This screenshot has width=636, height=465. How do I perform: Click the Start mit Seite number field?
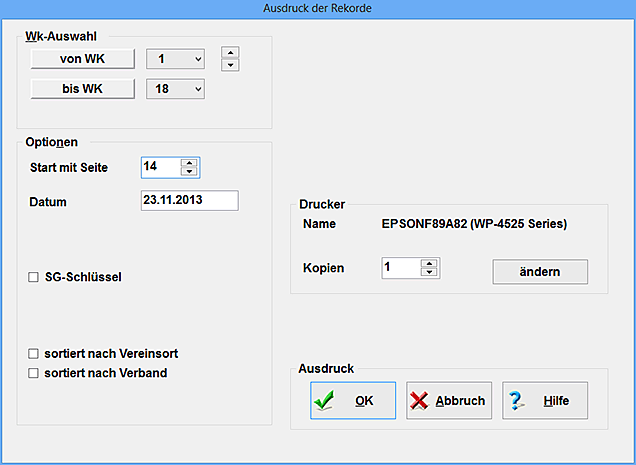[x=161, y=166]
